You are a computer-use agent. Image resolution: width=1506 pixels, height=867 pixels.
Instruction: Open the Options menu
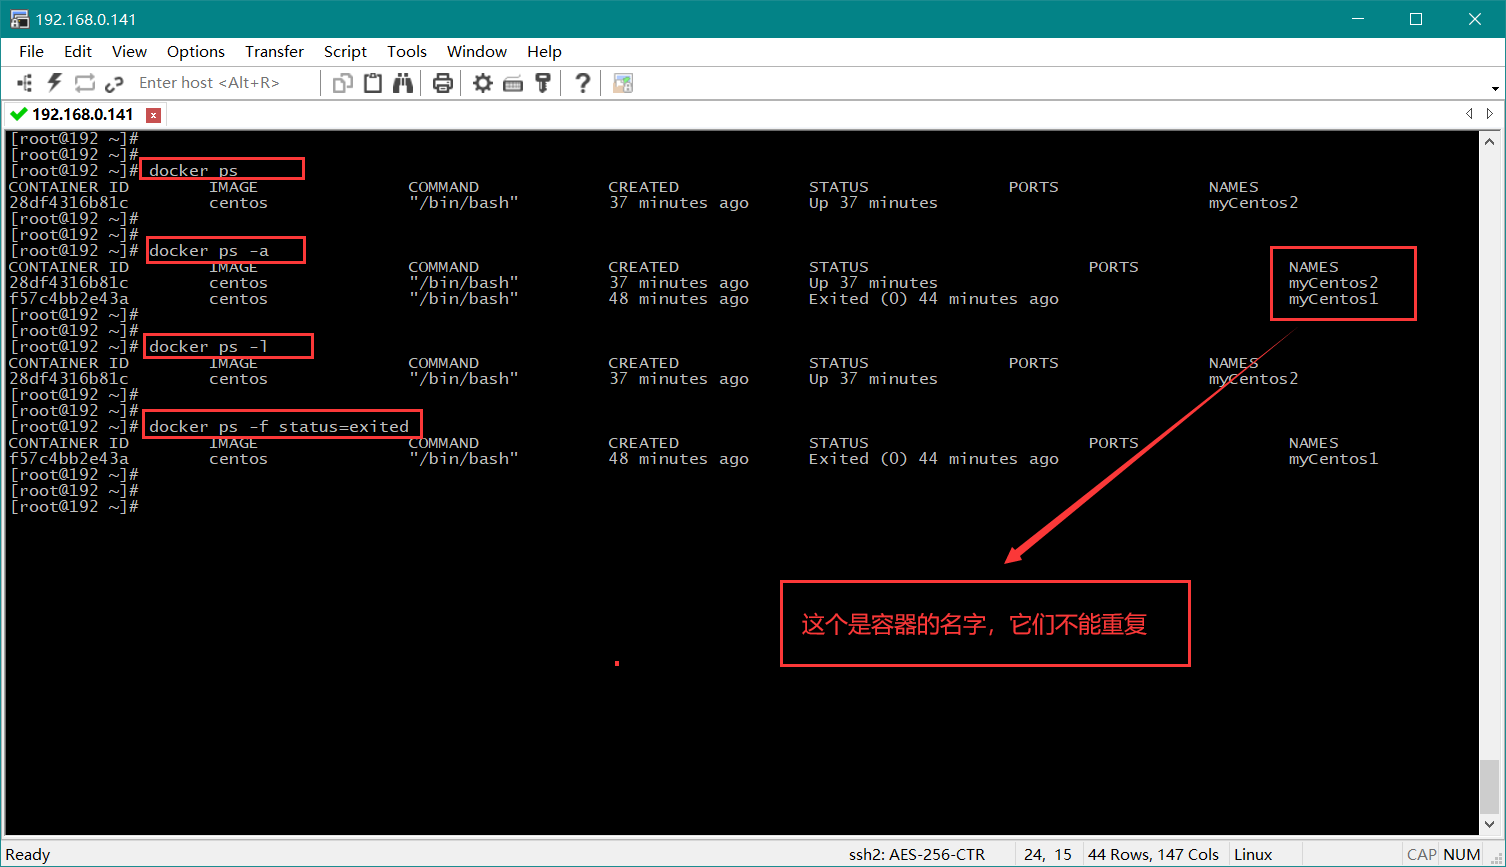pyautogui.click(x=196, y=51)
